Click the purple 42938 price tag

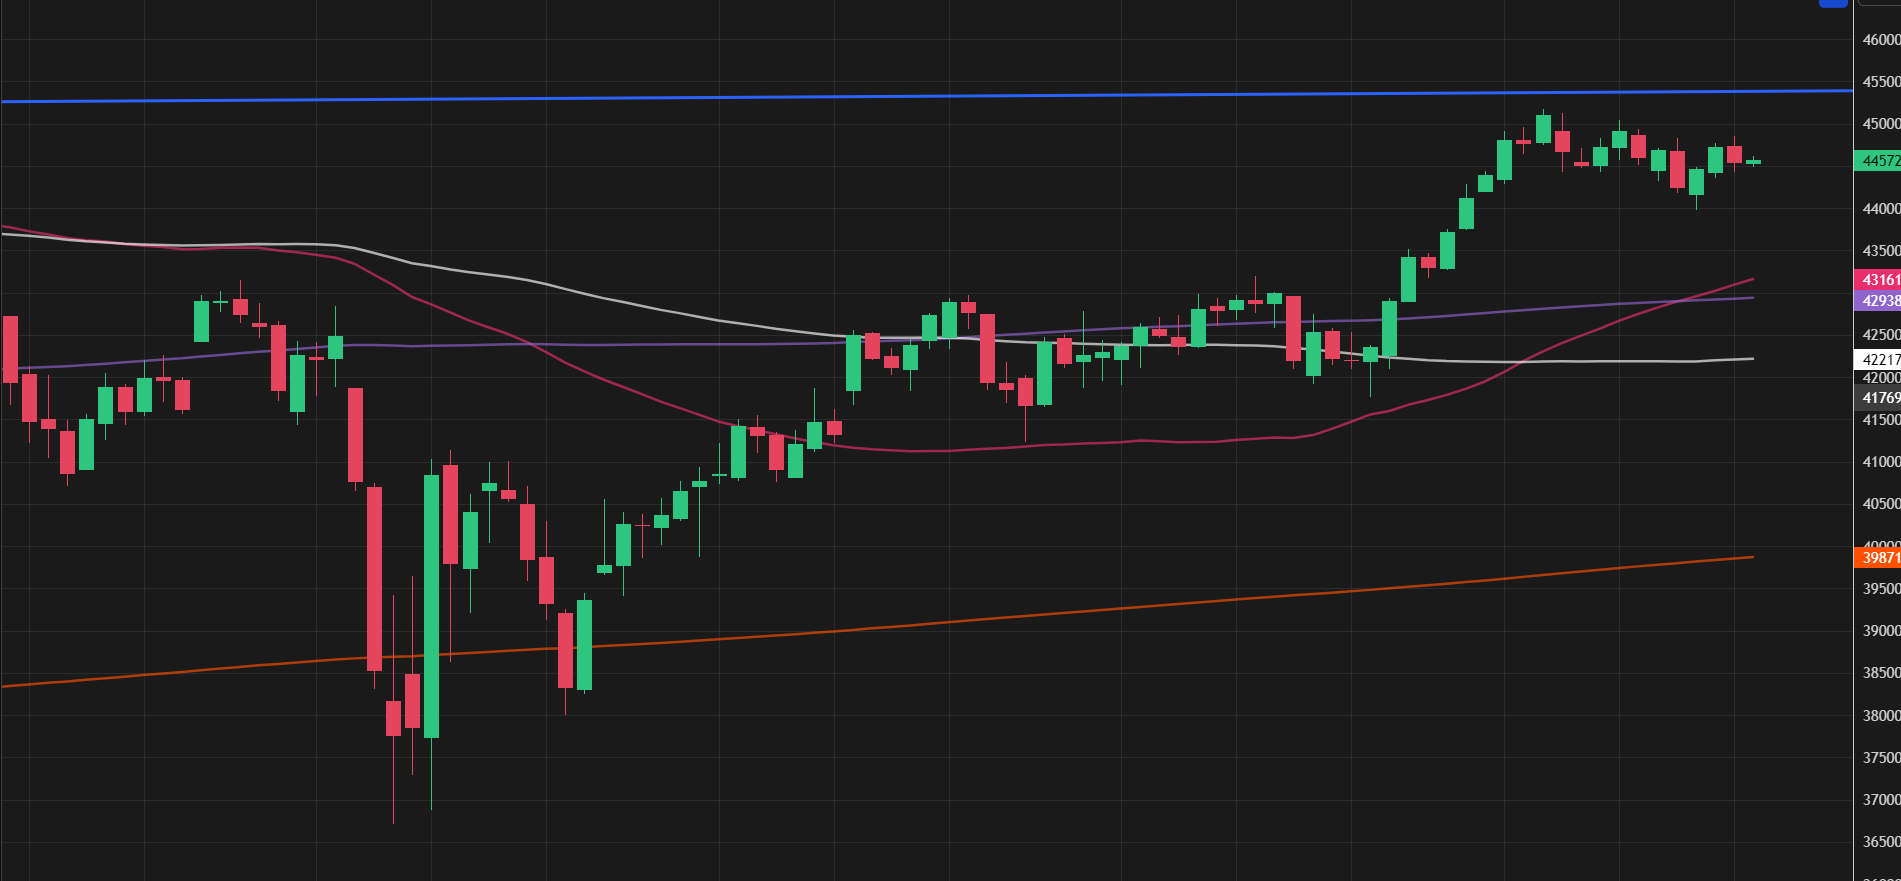coord(1877,300)
